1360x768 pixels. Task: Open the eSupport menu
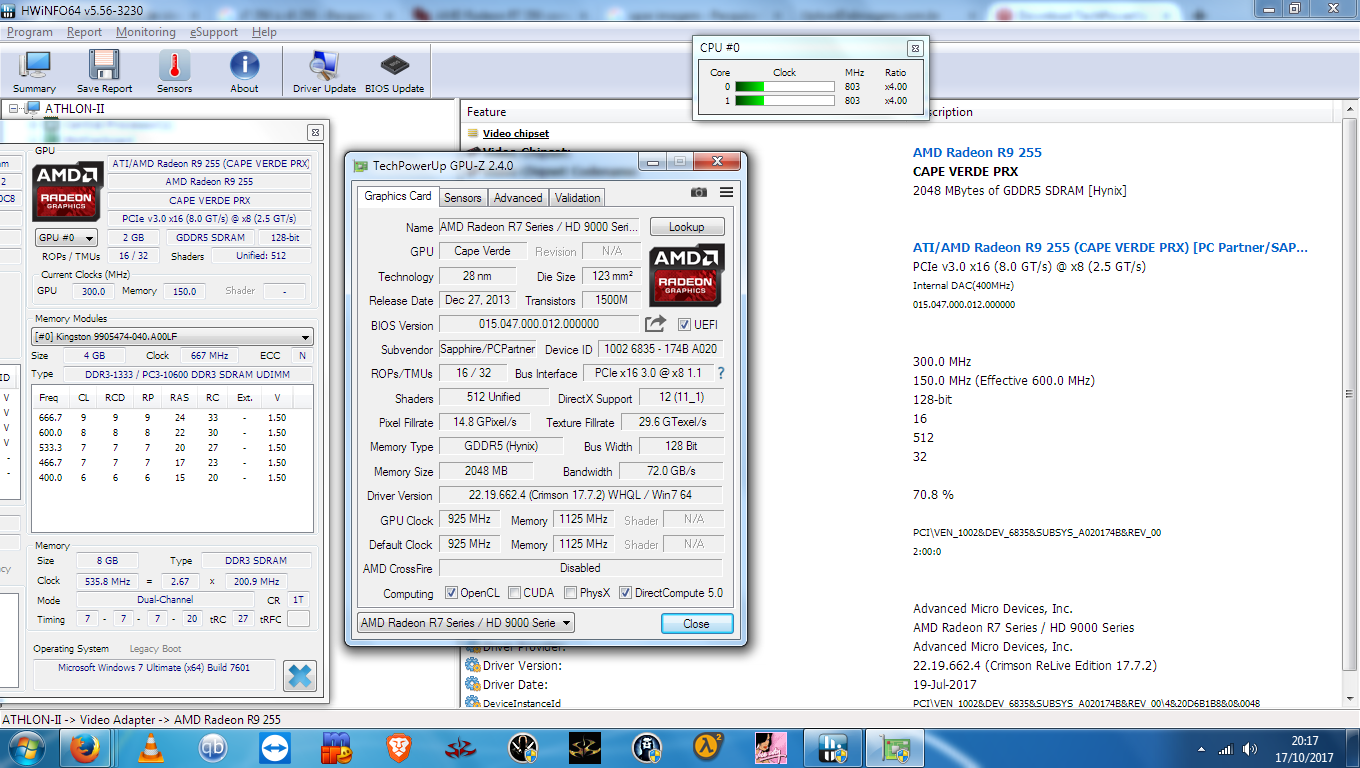[x=214, y=32]
